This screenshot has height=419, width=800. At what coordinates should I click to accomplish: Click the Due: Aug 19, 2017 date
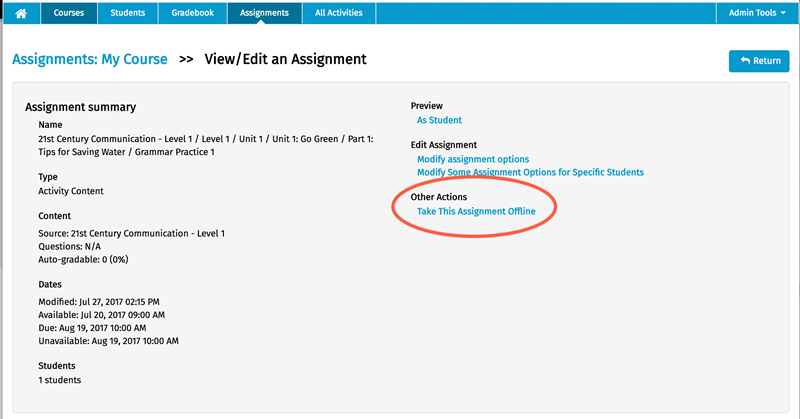click(x=92, y=328)
